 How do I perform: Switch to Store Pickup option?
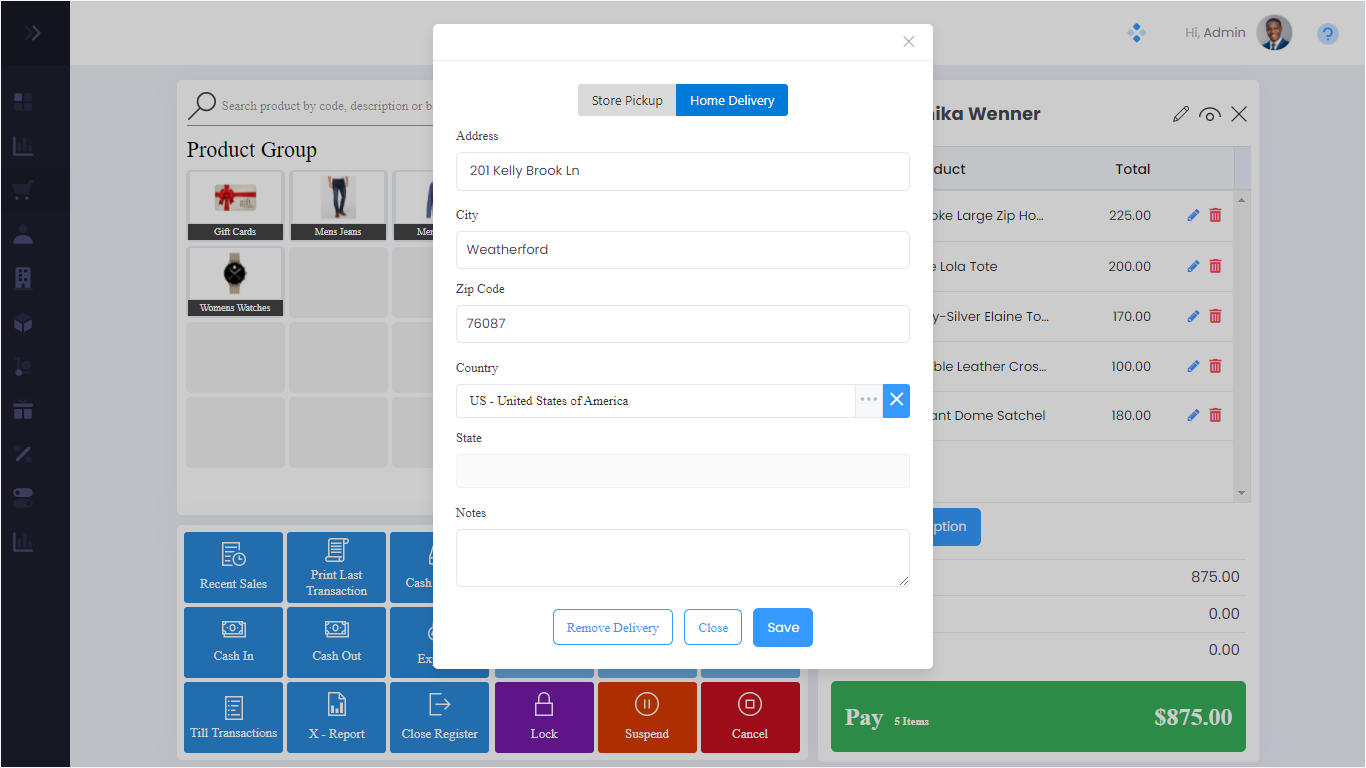[x=627, y=100]
